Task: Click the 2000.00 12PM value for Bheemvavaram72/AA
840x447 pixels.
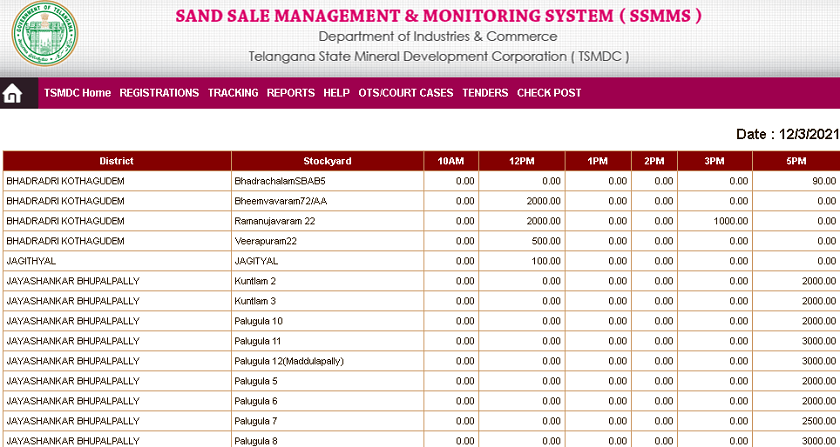Action: [543, 201]
